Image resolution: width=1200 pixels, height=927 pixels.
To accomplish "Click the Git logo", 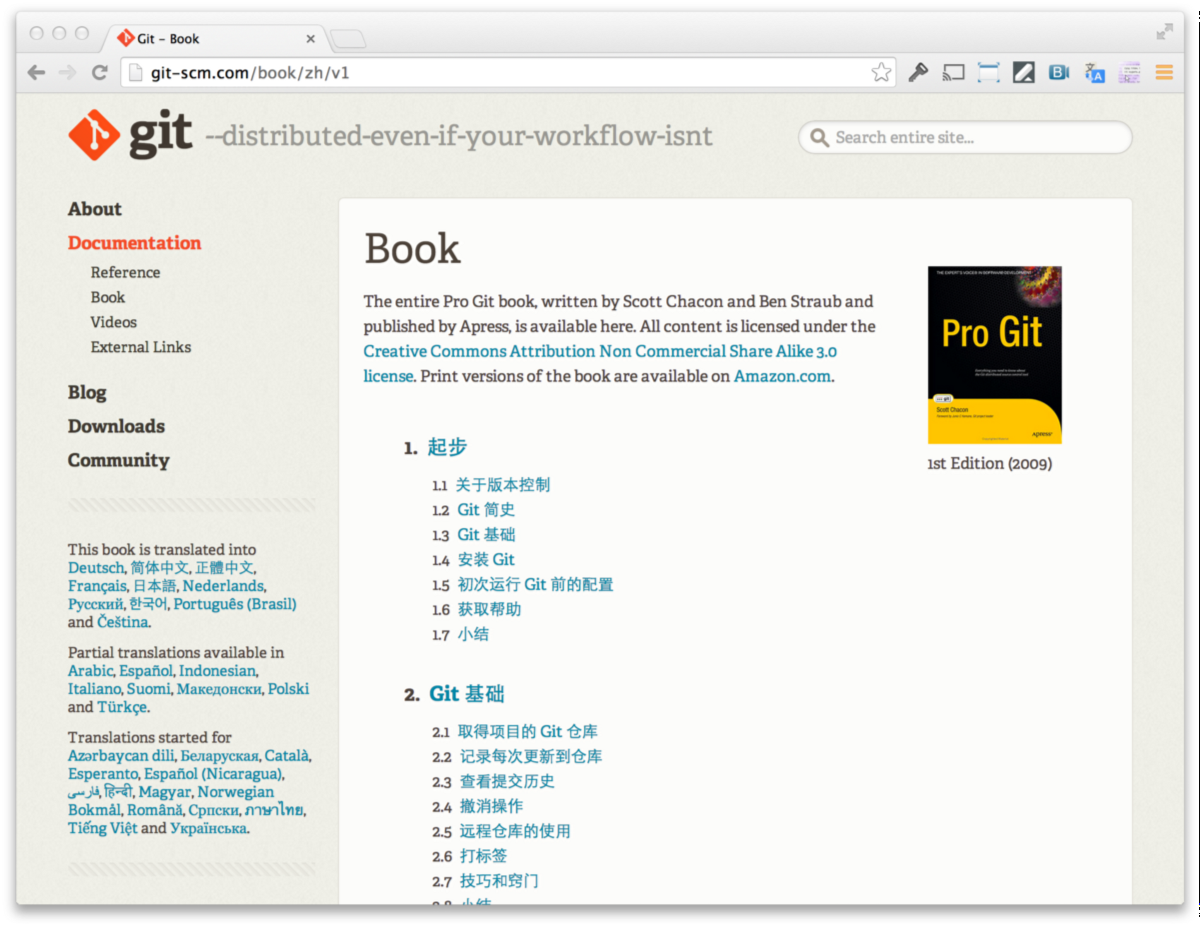I will tap(130, 135).
